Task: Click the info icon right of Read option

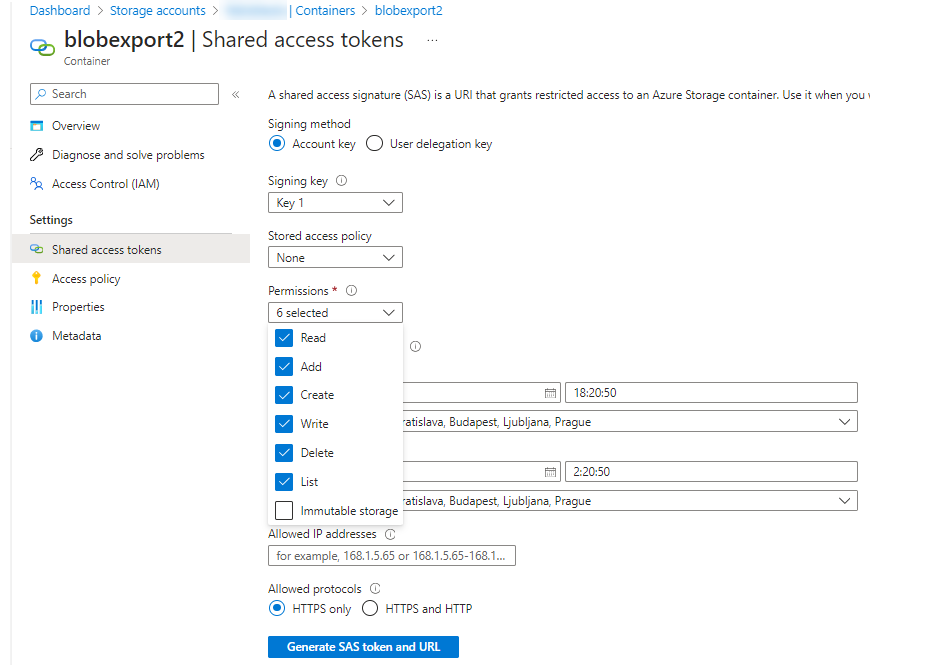Action: pos(415,346)
